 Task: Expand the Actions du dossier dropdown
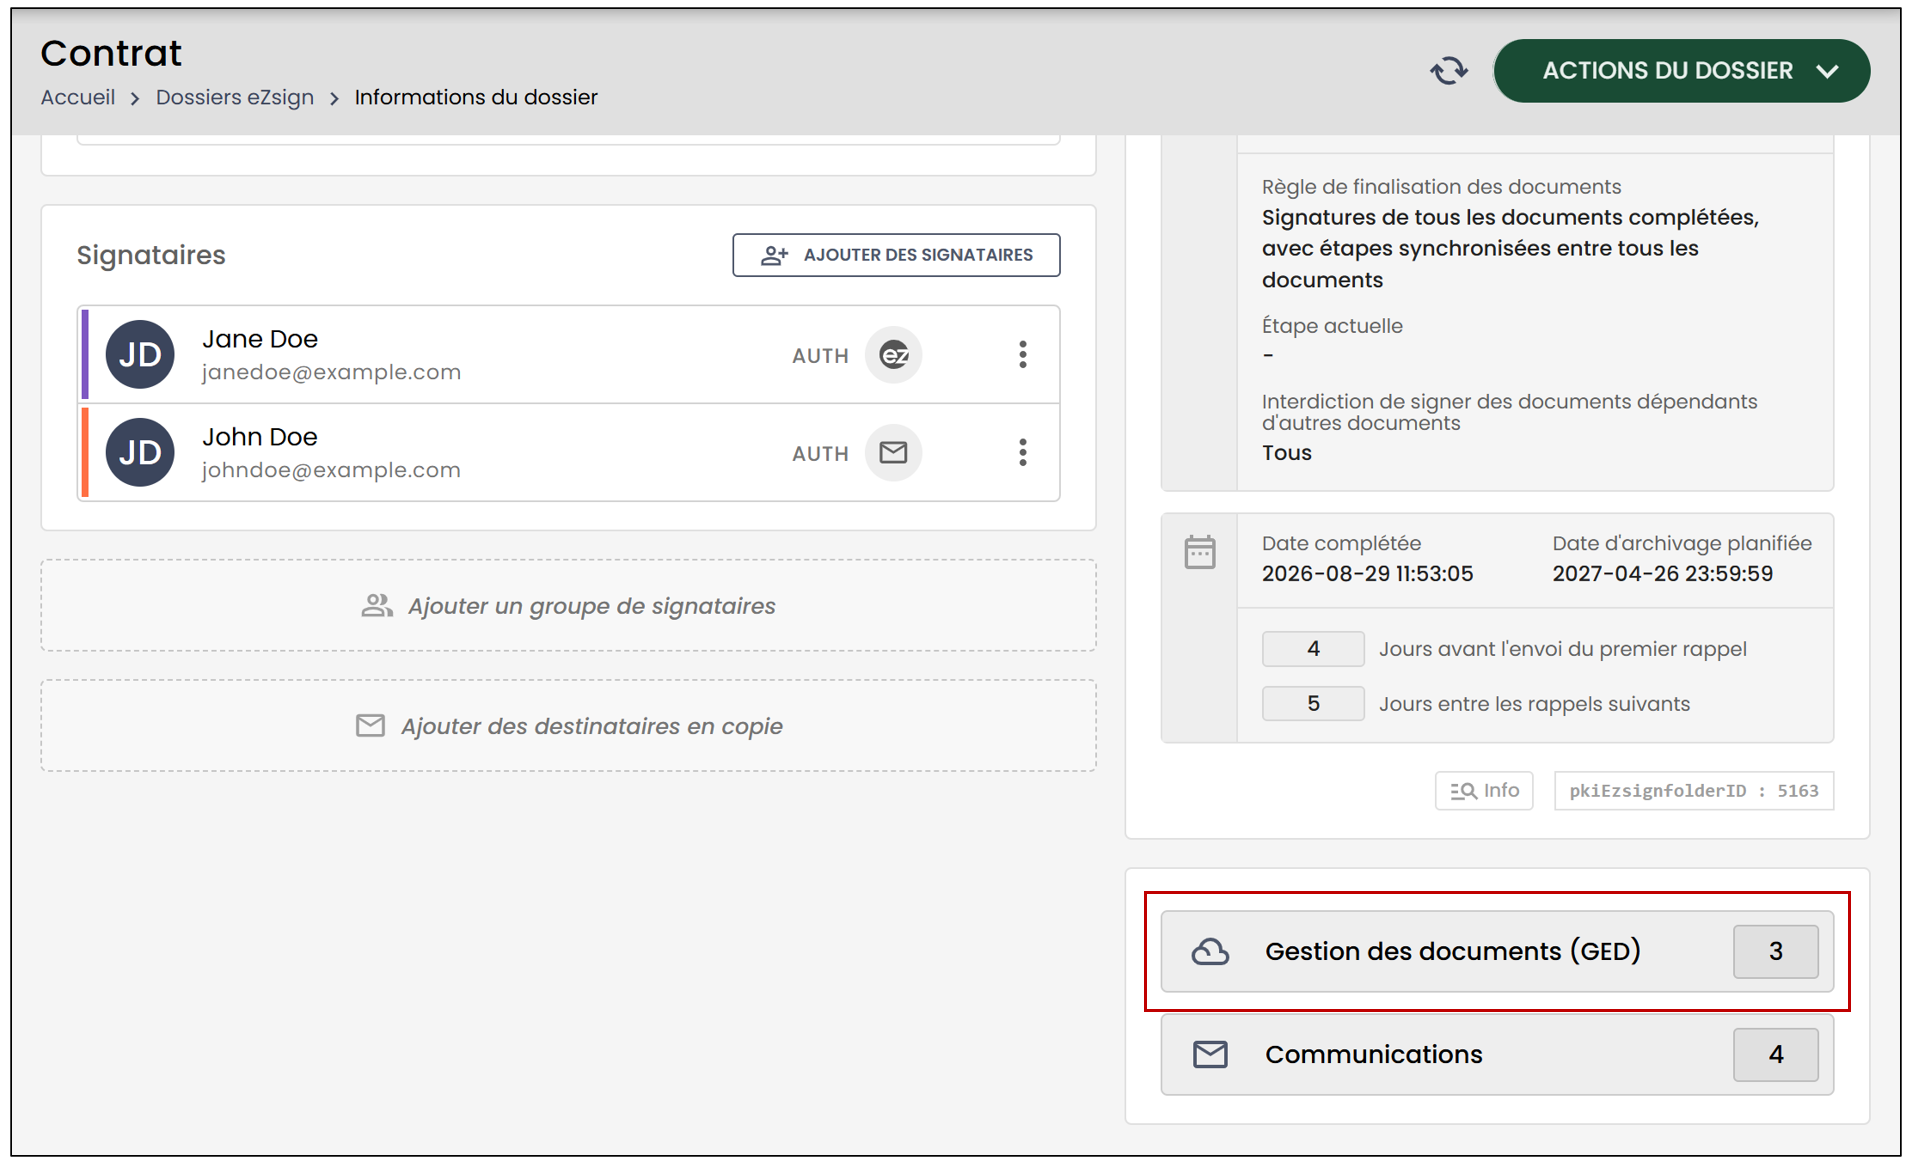(1682, 71)
